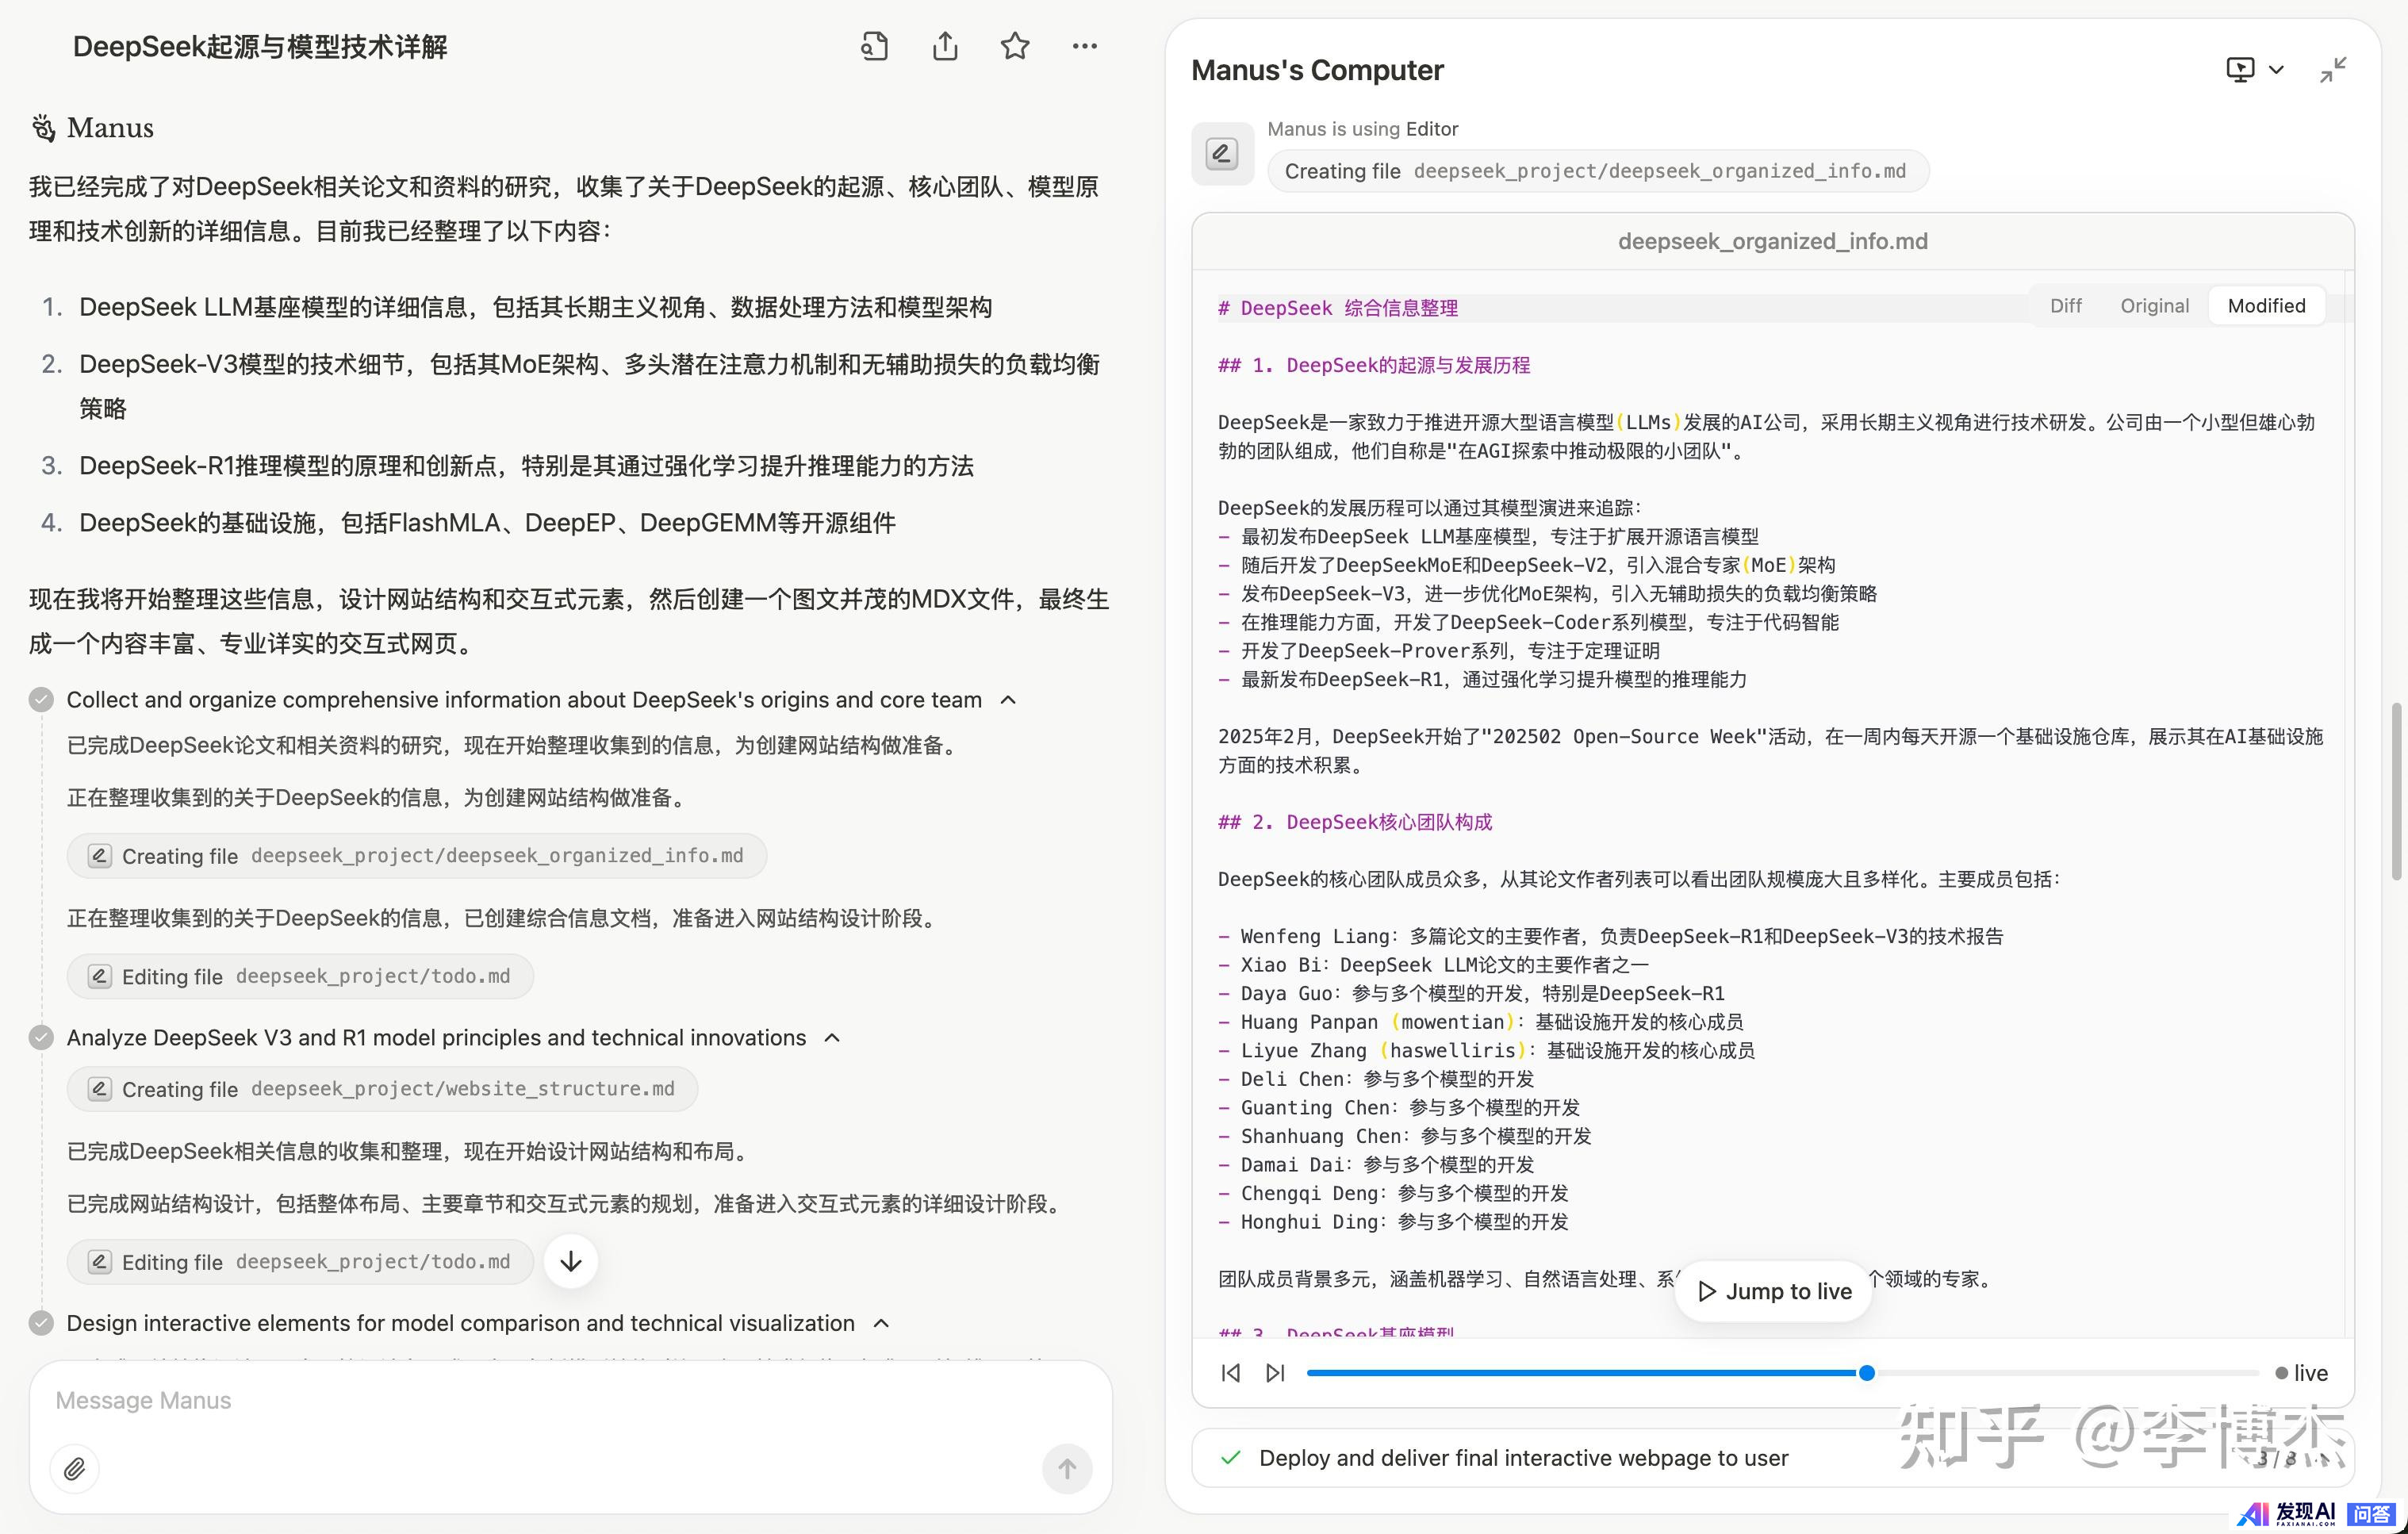Open the three-dot more options menu
This screenshot has height=1534, width=2408.
pyautogui.click(x=1084, y=46)
